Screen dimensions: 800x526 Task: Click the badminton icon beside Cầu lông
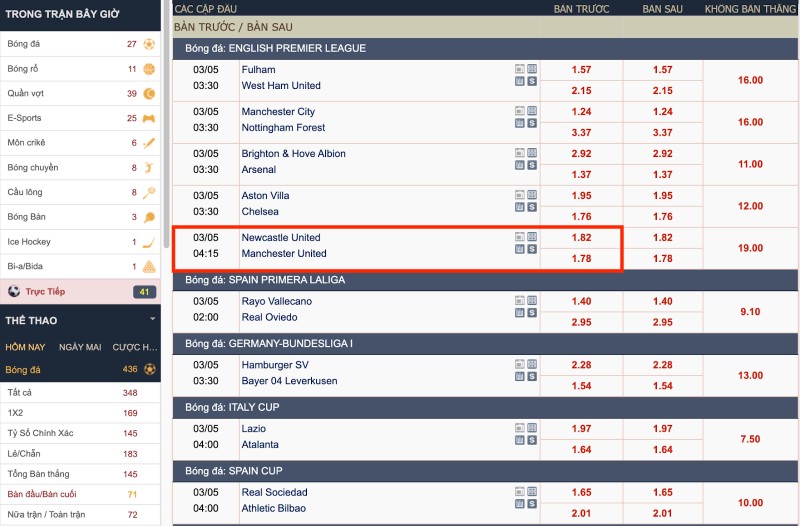click(x=149, y=193)
